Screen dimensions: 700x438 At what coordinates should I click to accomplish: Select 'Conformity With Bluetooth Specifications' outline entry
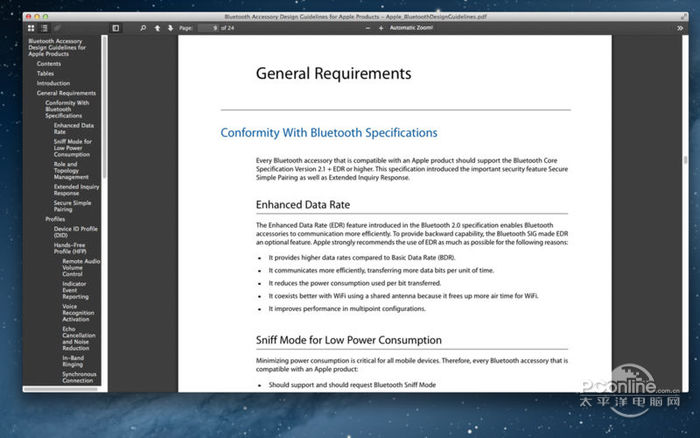pyautogui.click(x=67, y=109)
